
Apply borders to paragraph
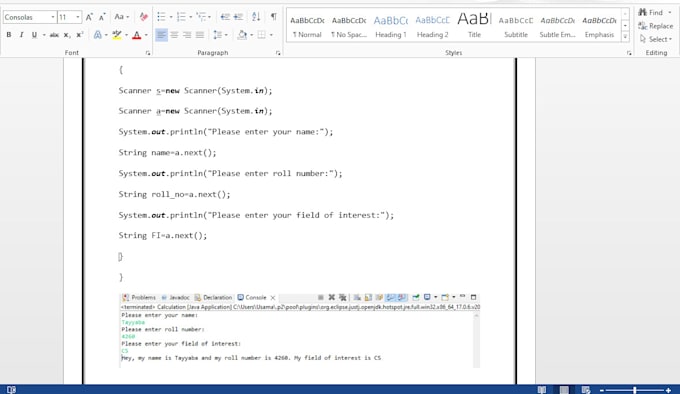[x=262, y=35]
